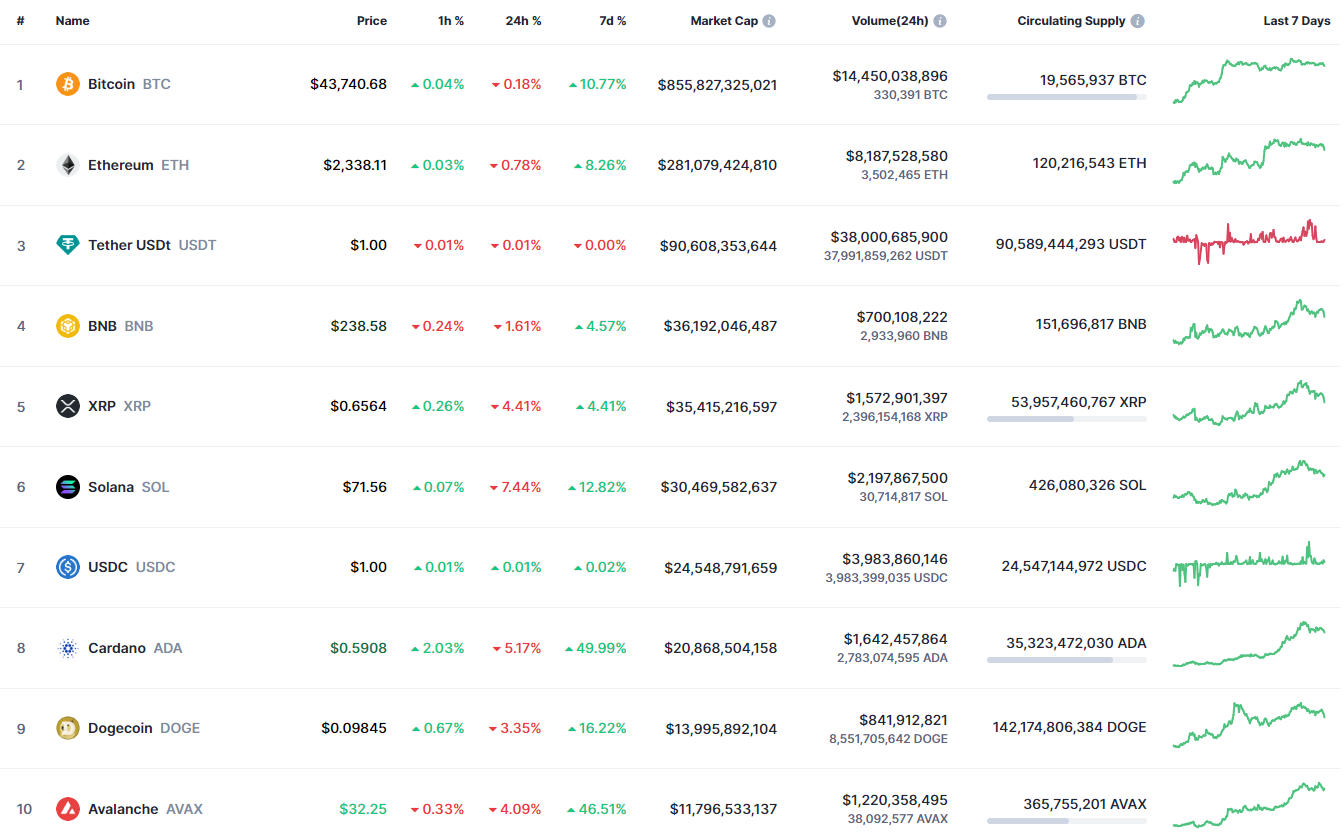The width and height of the screenshot is (1344, 839).
Task: Click the Circulating Supply info icon
Action: point(1138,21)
